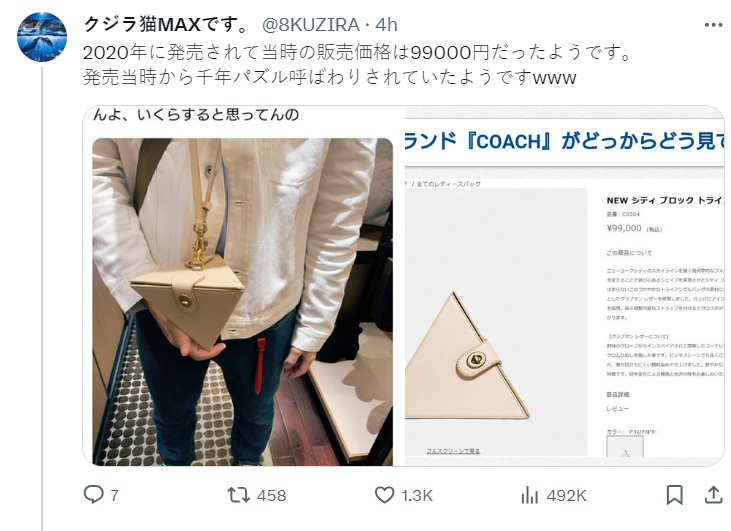This screenshot has width=731, height=531.
Task: Visit the @8KUZIRA handle
Action: (310, 25)
